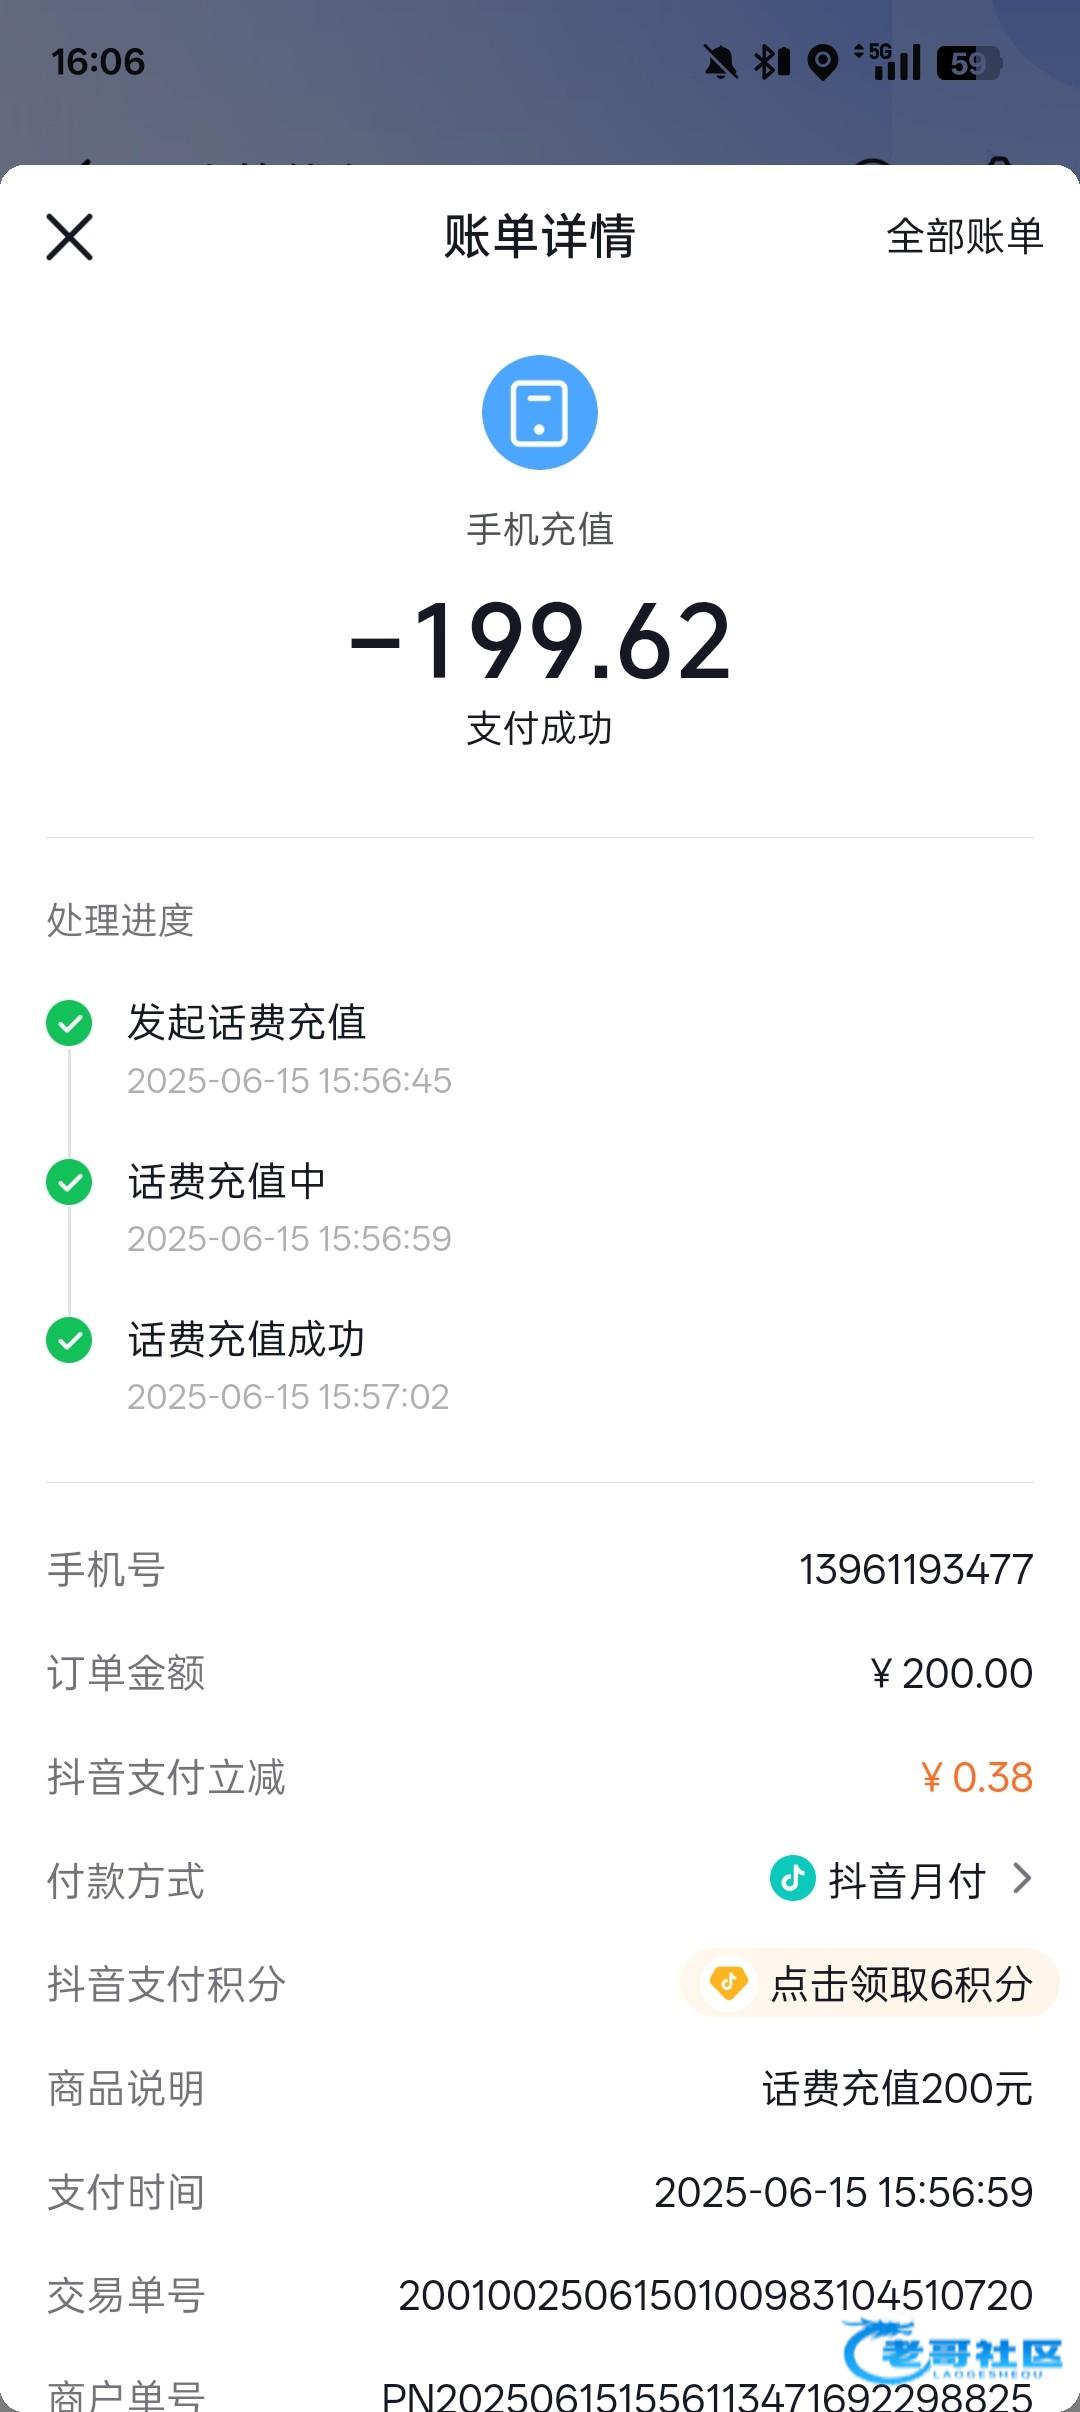The width and height of the screenshot is (1080, 2412).
Task: Tap the ¥0.38 discount amount
Action: (976, 1778)
